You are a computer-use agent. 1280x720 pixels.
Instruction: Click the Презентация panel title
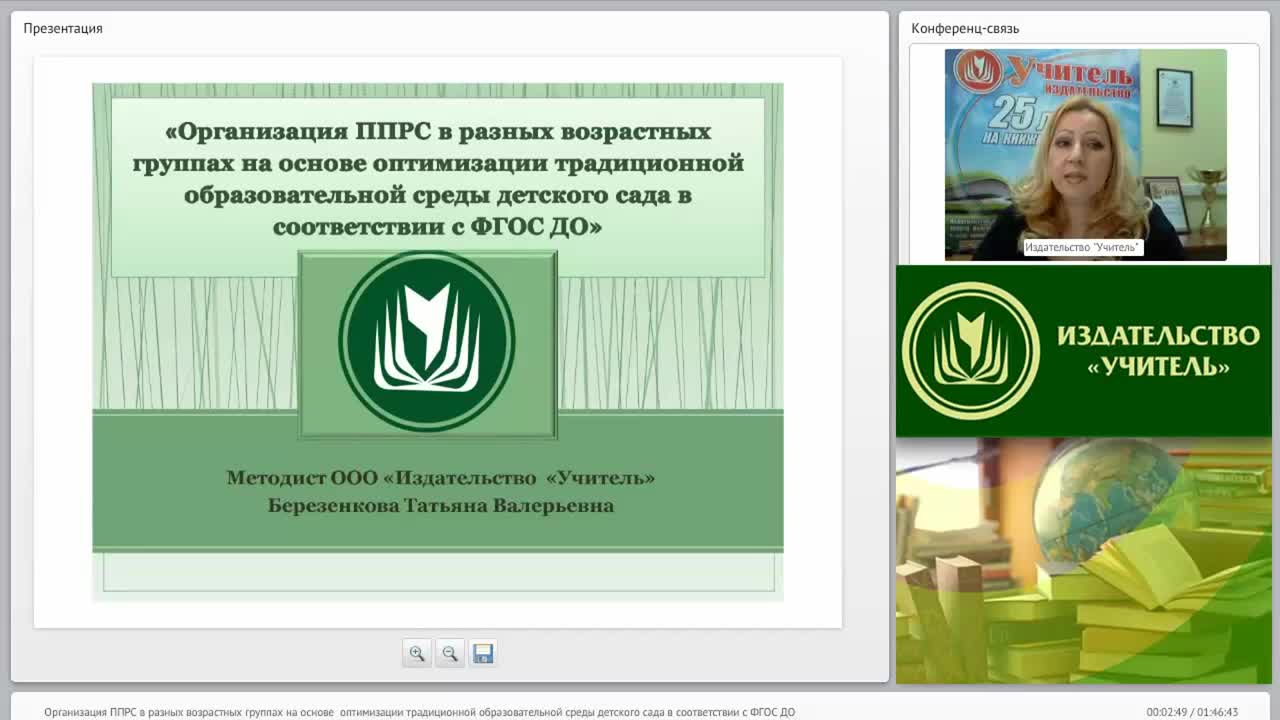63,28
